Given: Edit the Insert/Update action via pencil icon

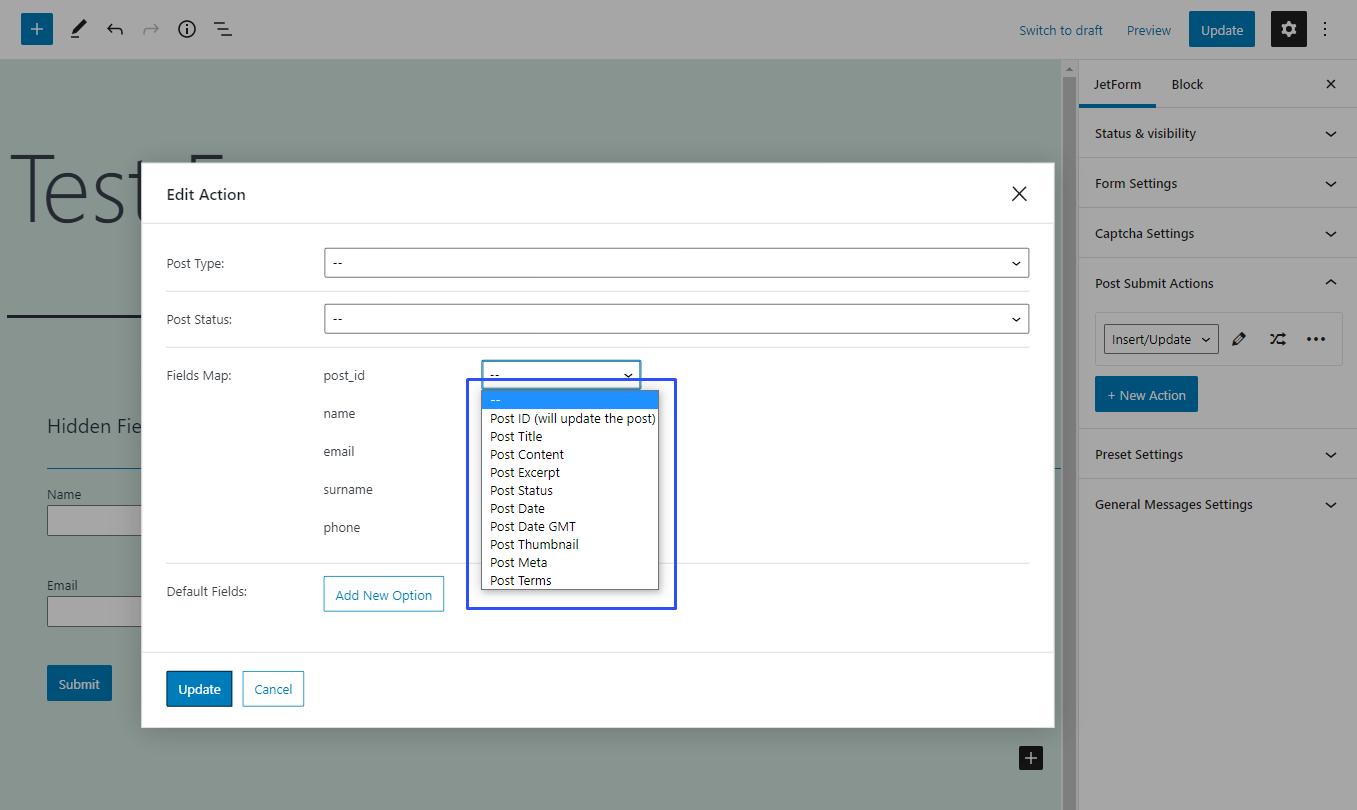Looking at the screenshot, I should click(x=1239, y=339).
